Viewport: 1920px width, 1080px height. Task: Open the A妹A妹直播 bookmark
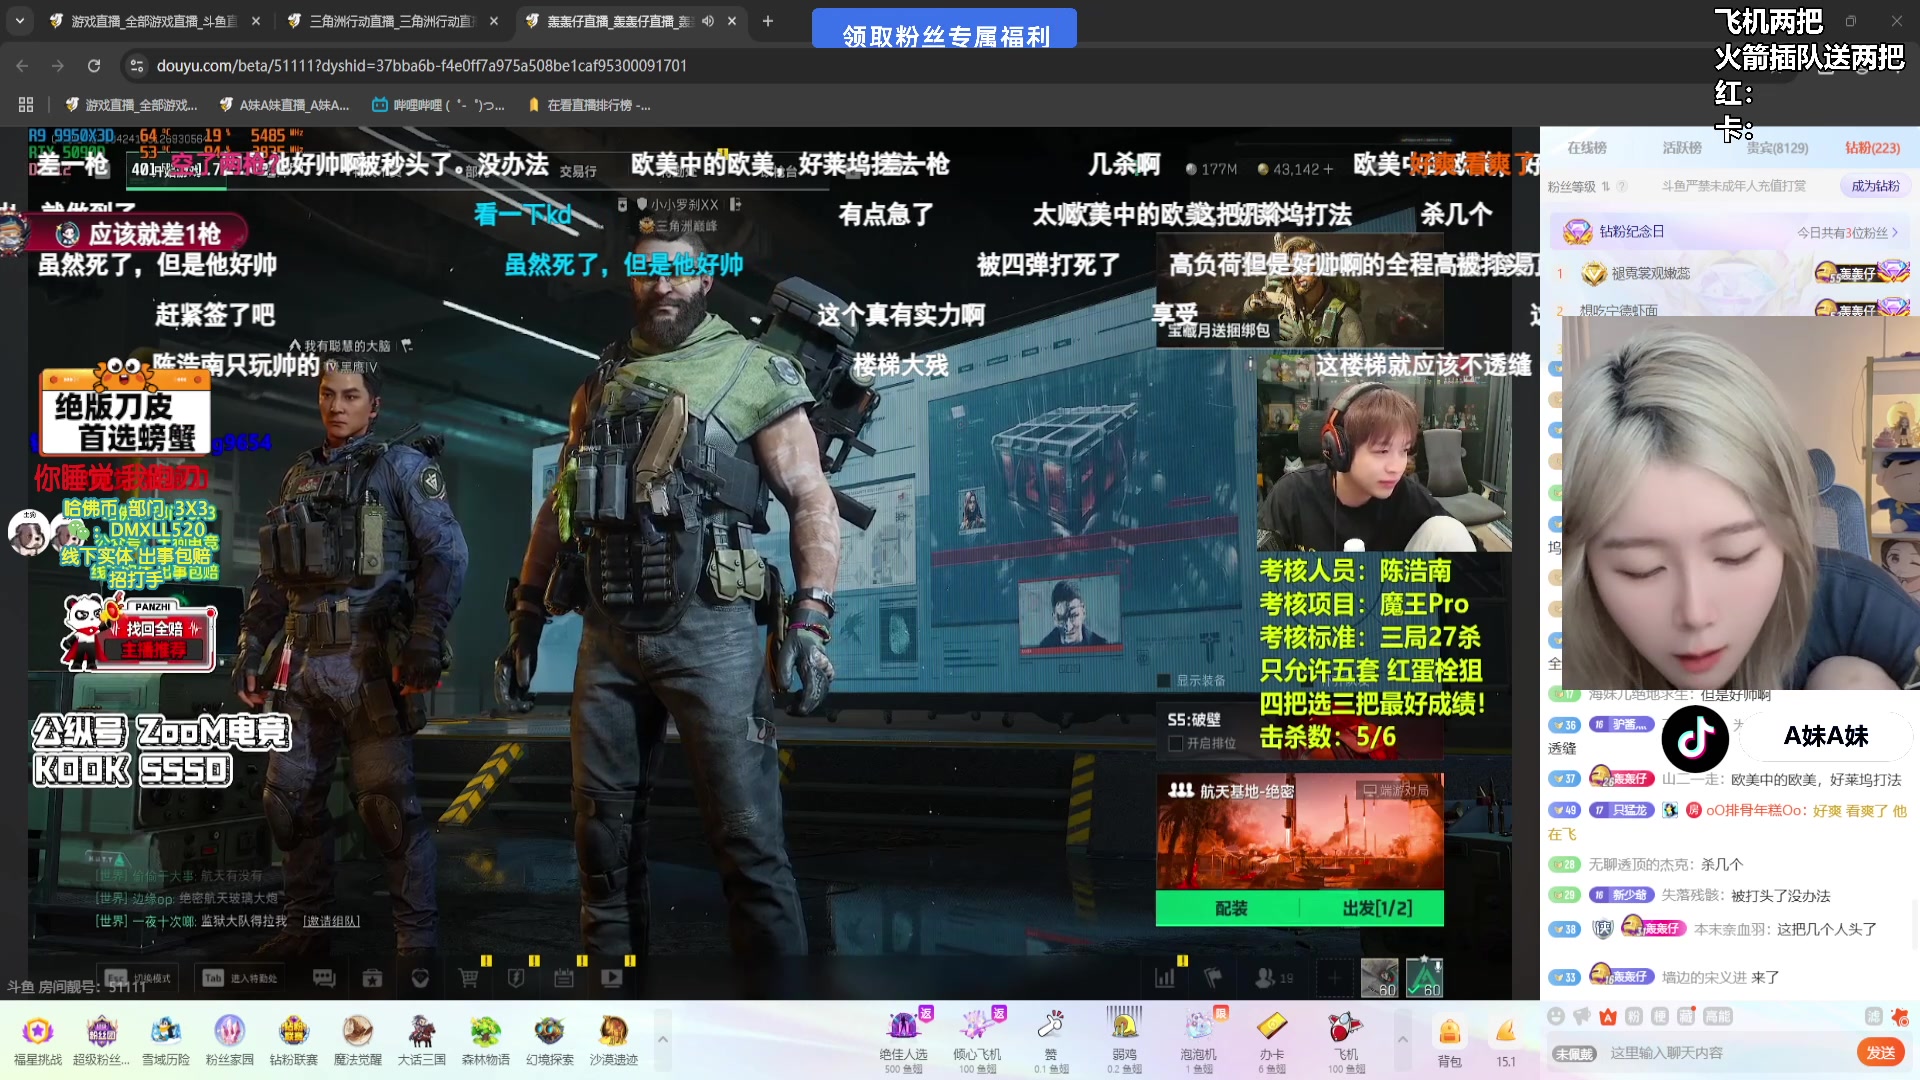(x=284, y=105)
